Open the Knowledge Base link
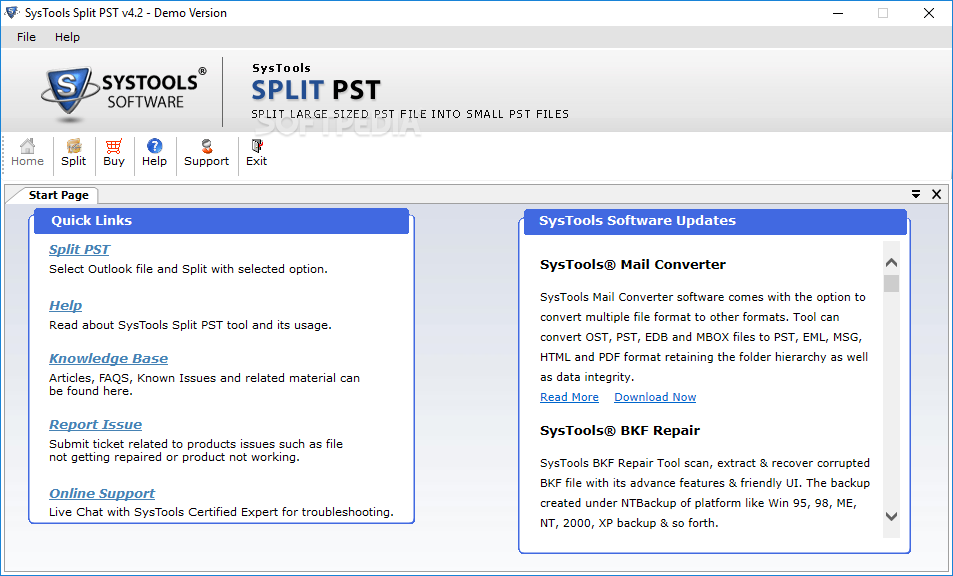This screenshot has height=576, width=953. click(109, 358)
